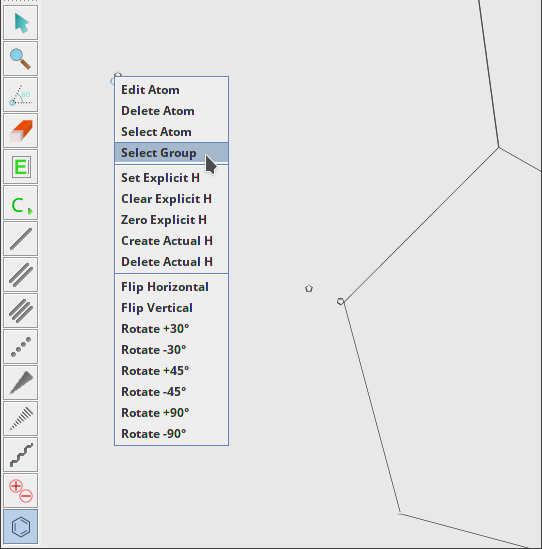Select the benzene ring template tool

coord(21,527)
